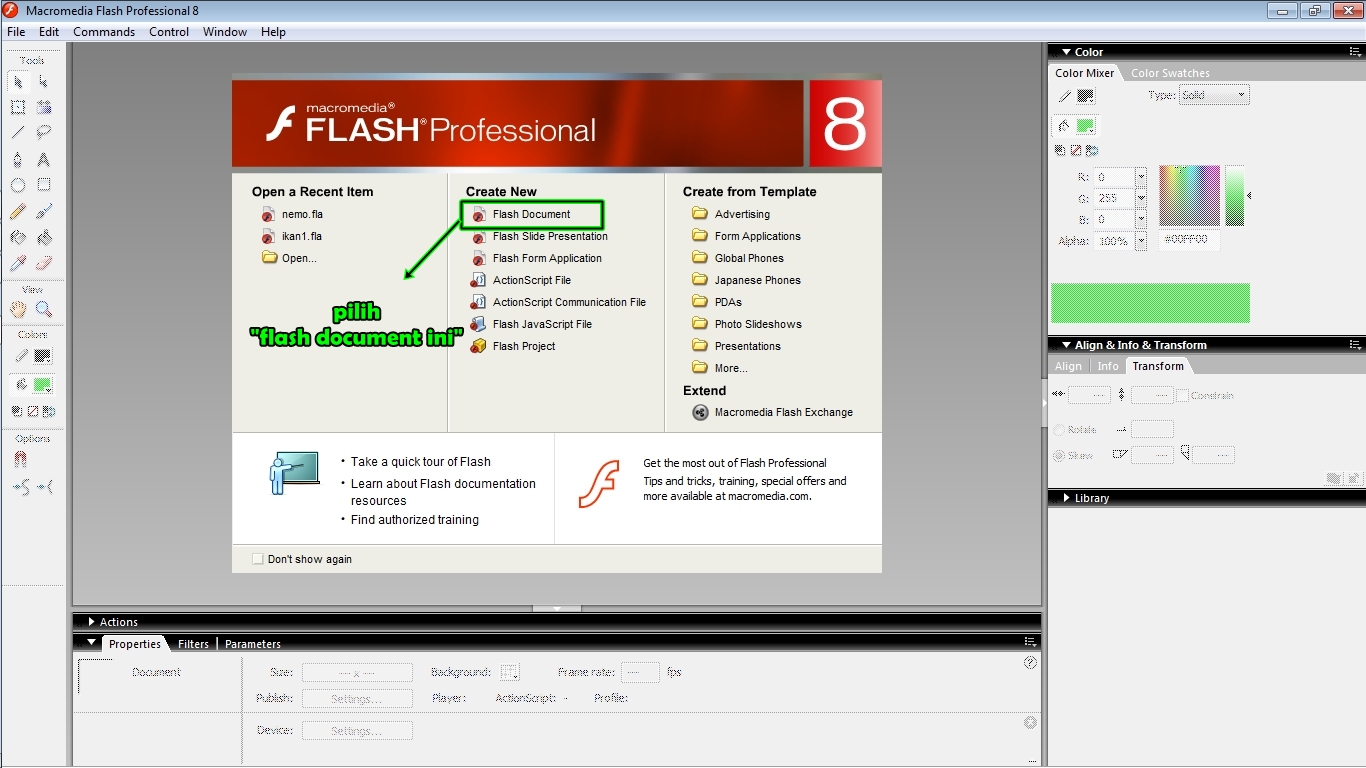Select the Brush tool
The image size is (1366, 768).
[x=44, y=212]
